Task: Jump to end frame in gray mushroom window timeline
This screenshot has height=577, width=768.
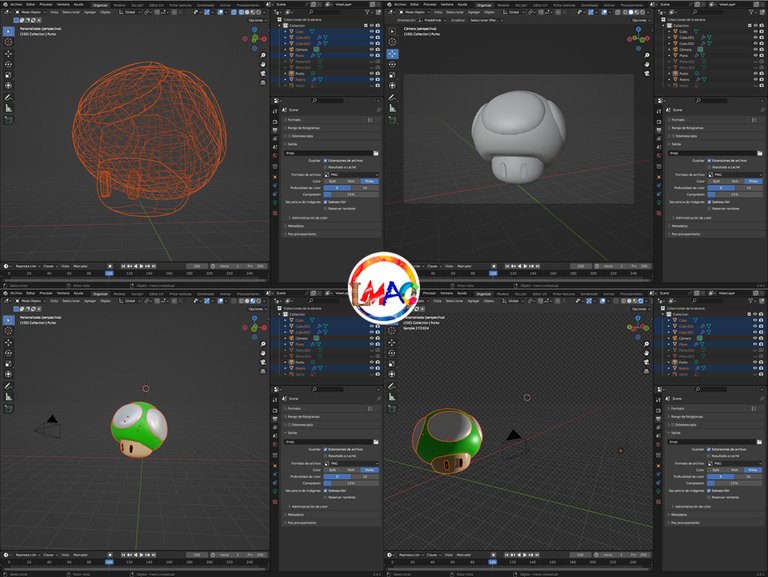Action: (538, 266)
